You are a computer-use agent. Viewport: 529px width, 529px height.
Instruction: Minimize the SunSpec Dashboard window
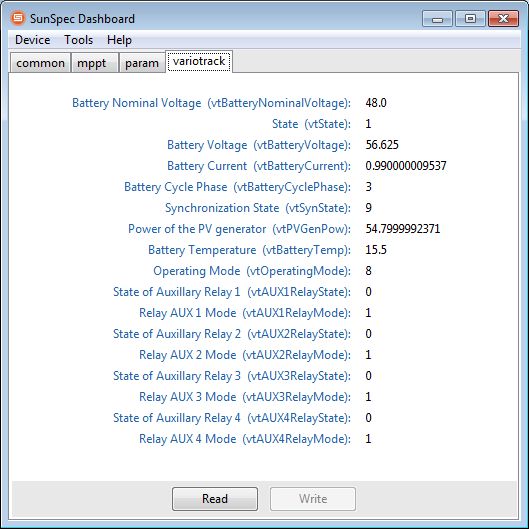click(437, 19)
